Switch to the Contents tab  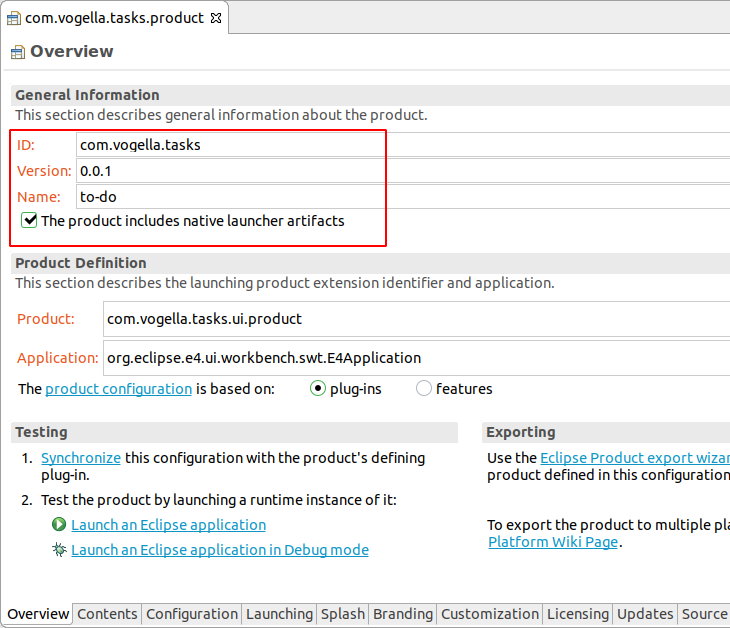[107, 614]
